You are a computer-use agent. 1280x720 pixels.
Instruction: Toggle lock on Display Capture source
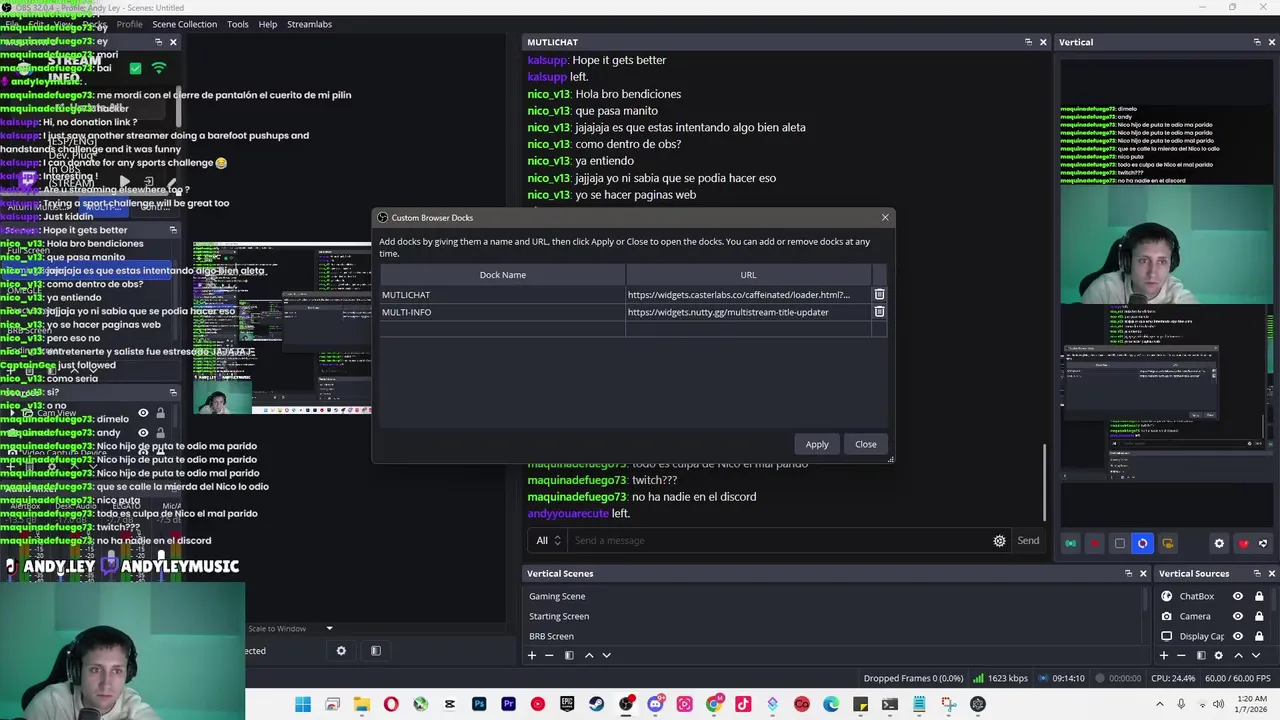[x=1259, y=636]
